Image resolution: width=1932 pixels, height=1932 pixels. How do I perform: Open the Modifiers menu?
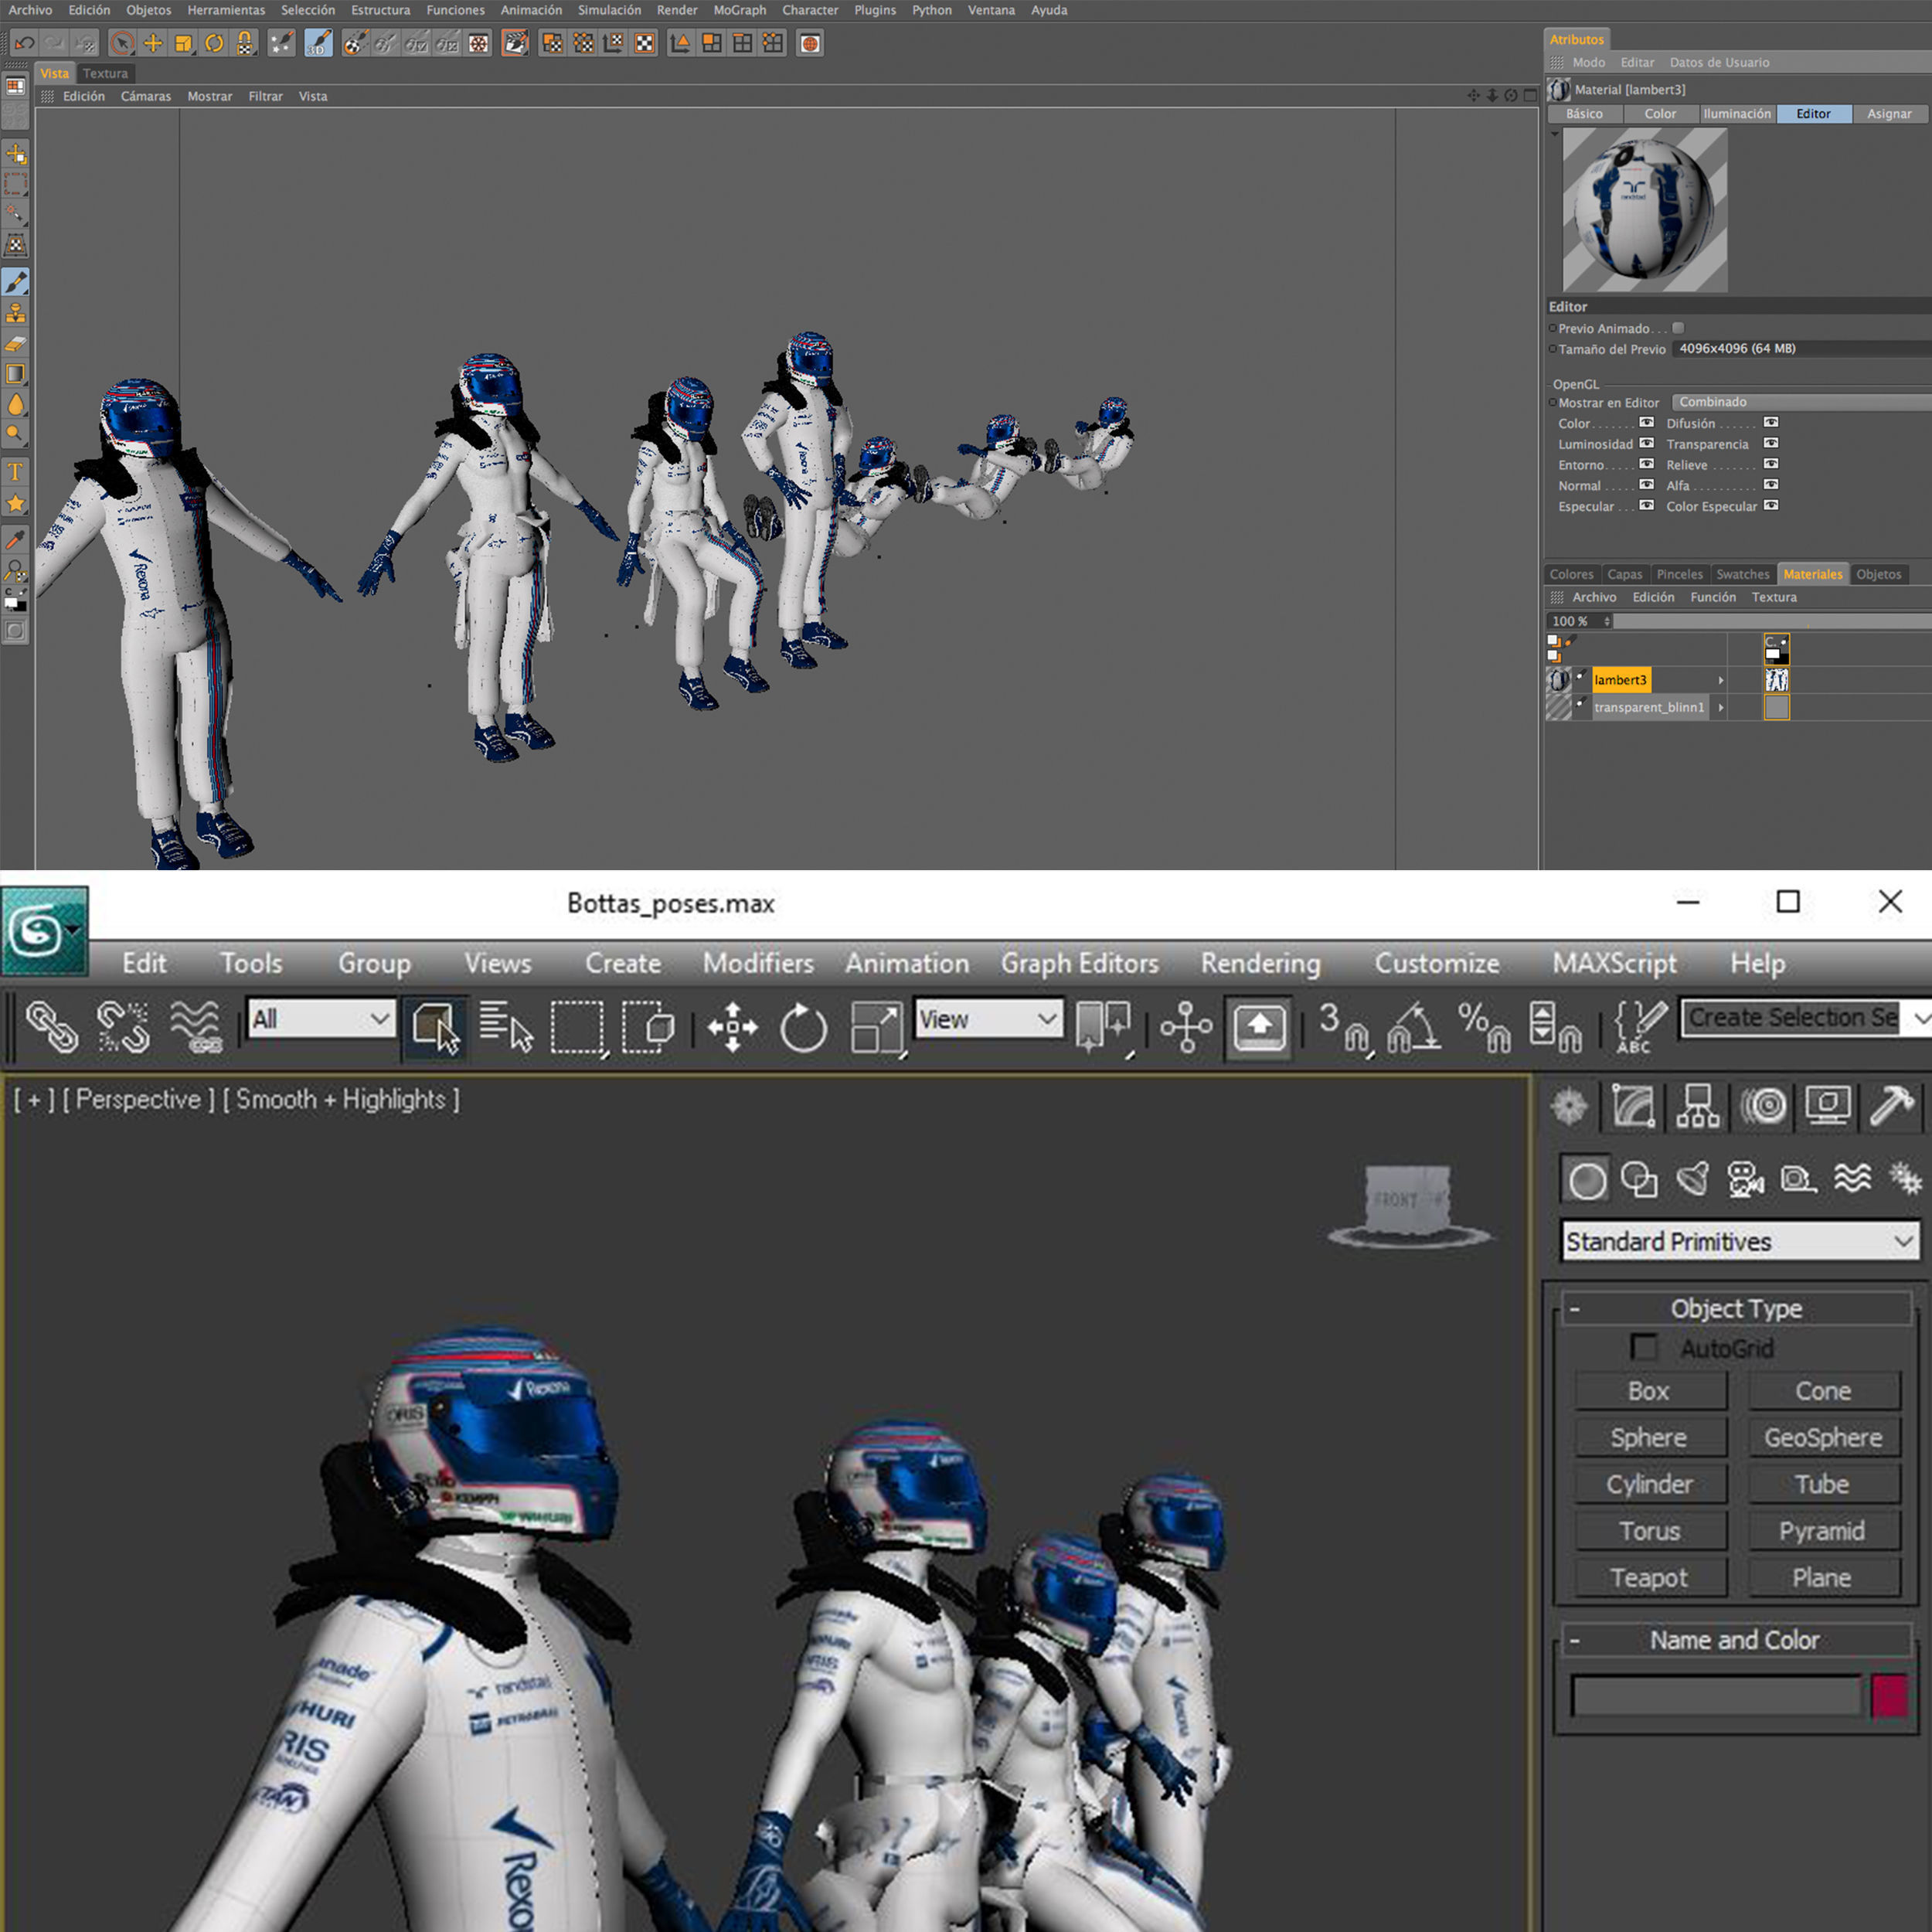[x=757, y=963]
